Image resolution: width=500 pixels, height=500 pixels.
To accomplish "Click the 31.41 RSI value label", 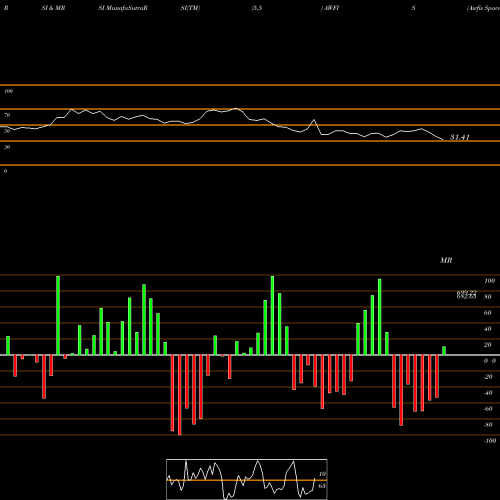I will pyautogui.click(x=460, y=137).
